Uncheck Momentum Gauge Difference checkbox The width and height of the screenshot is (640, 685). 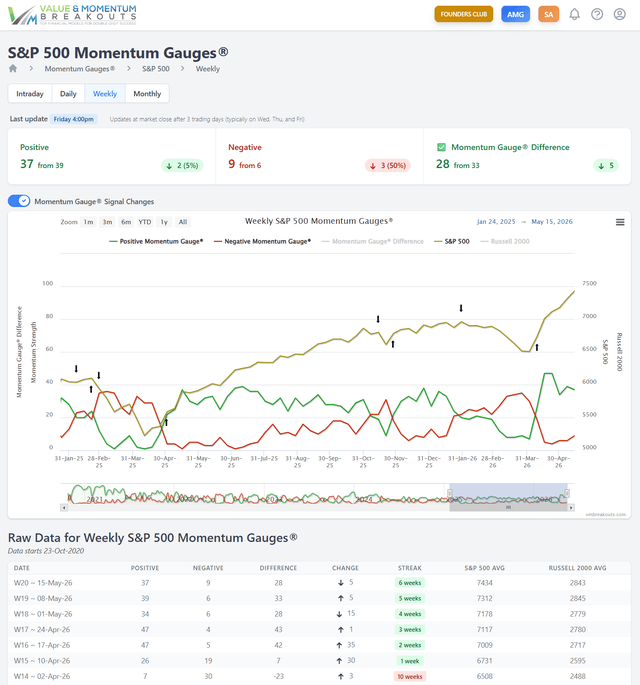[441, 147]
